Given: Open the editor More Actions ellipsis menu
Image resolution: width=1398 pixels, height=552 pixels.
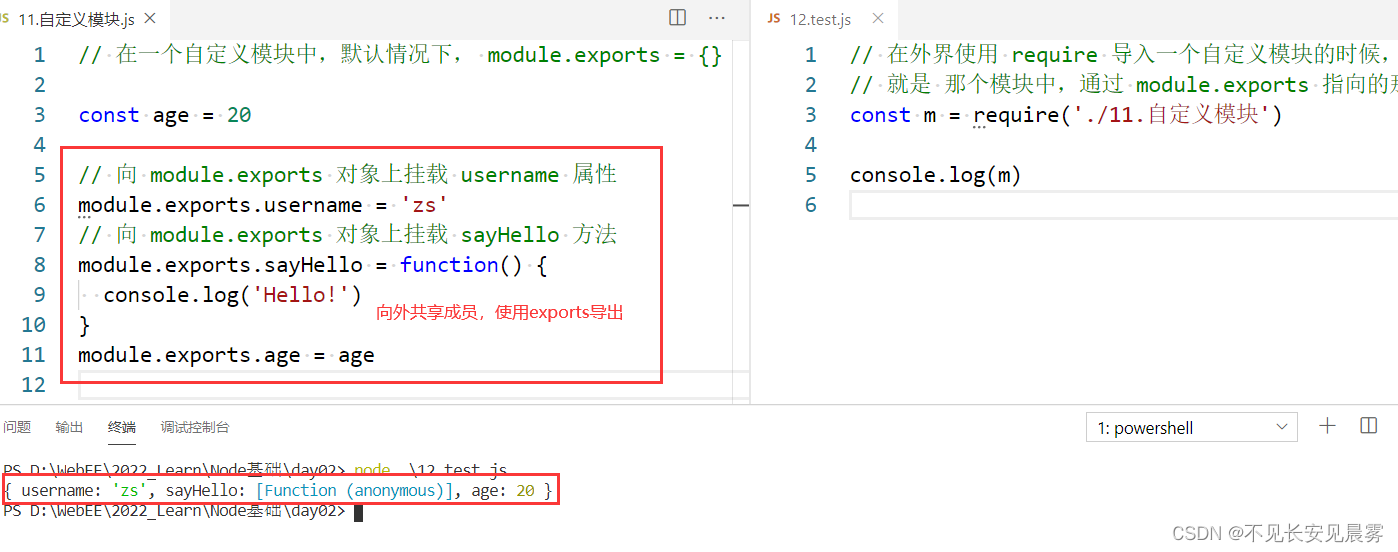Looking at the screenshot, I should click(717, 18).
